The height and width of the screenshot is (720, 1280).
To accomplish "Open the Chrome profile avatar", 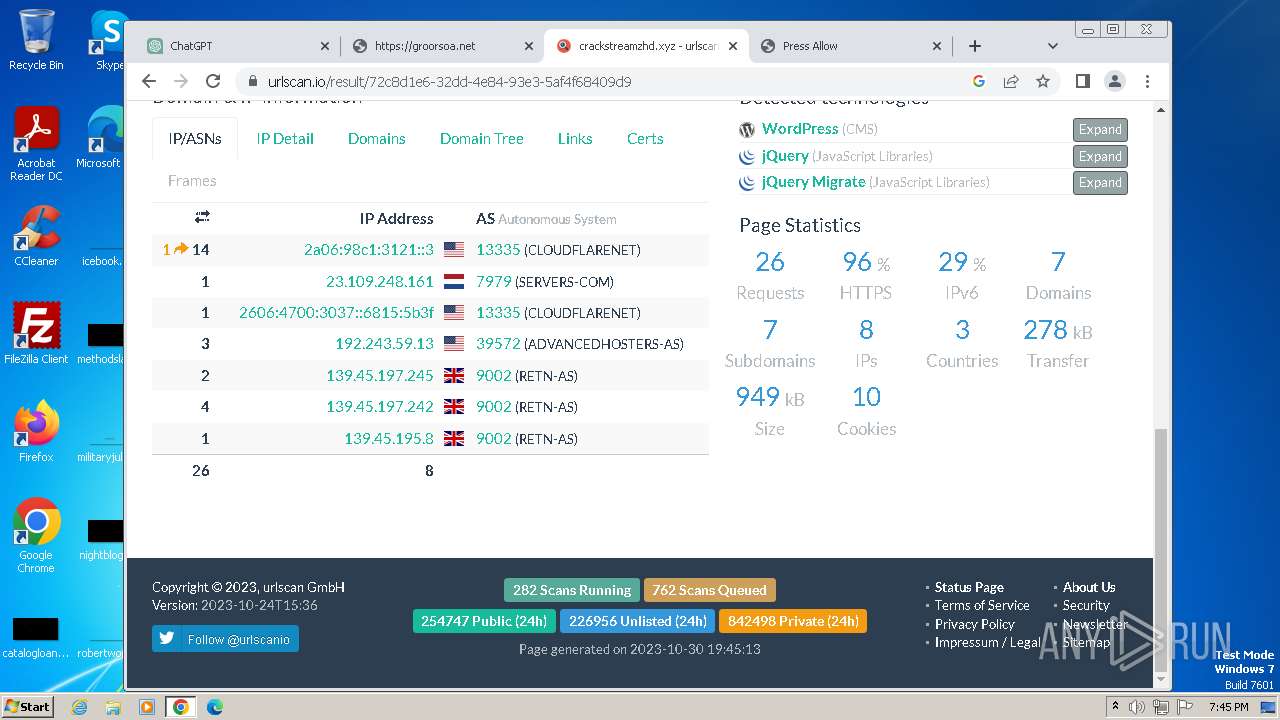I will click(x=1115, y=81).
